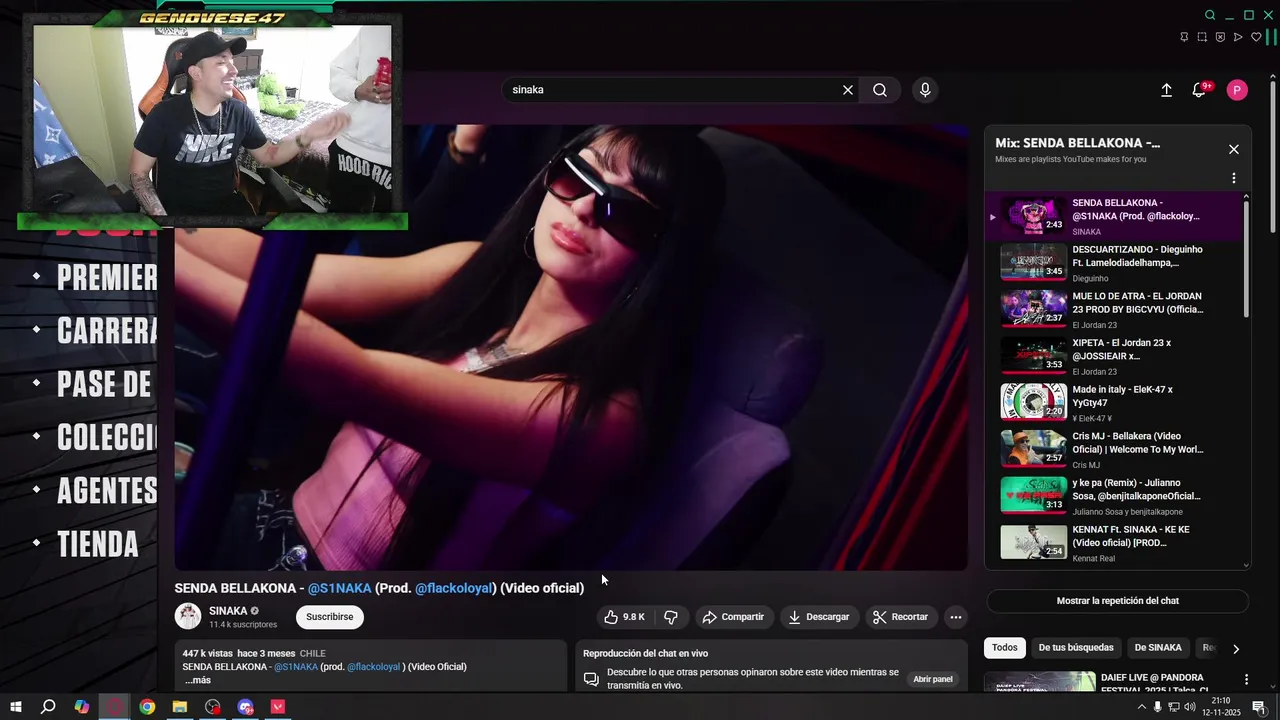Open more actions menu beside Recortar
Screen dimensions: 1280x720
point(956,617)
